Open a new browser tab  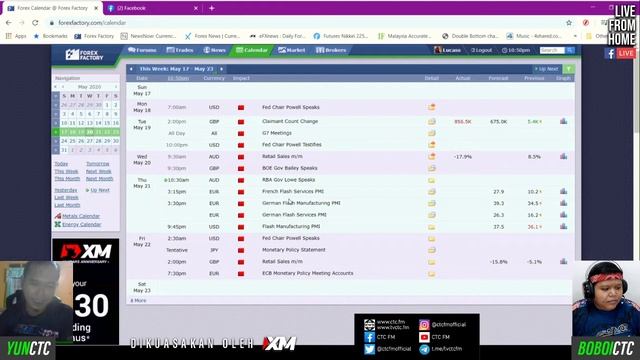point(211,8)
